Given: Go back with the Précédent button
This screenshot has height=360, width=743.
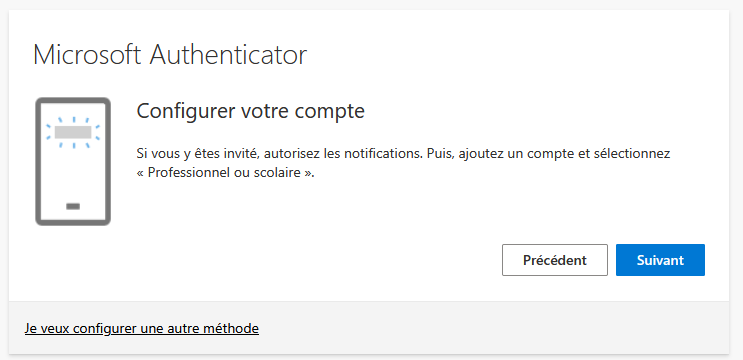Looking at the screenshot, I should tap(555, 260).
